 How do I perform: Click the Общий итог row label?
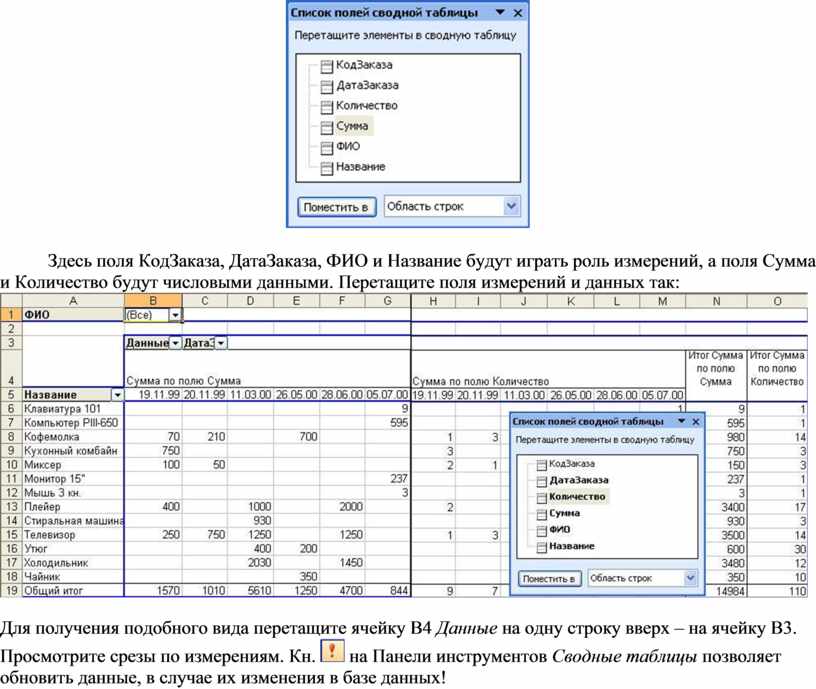coord(53,591)
